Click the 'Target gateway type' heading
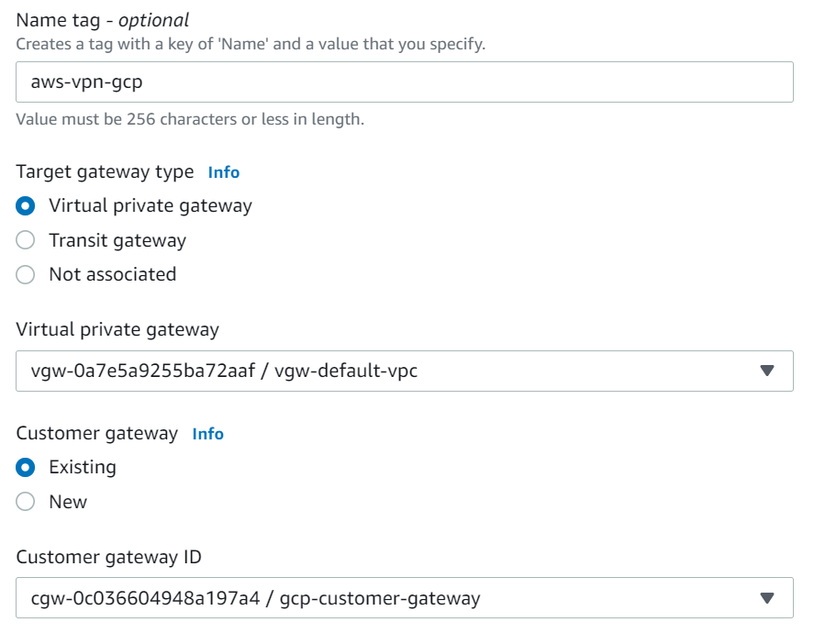 (105, 172)
